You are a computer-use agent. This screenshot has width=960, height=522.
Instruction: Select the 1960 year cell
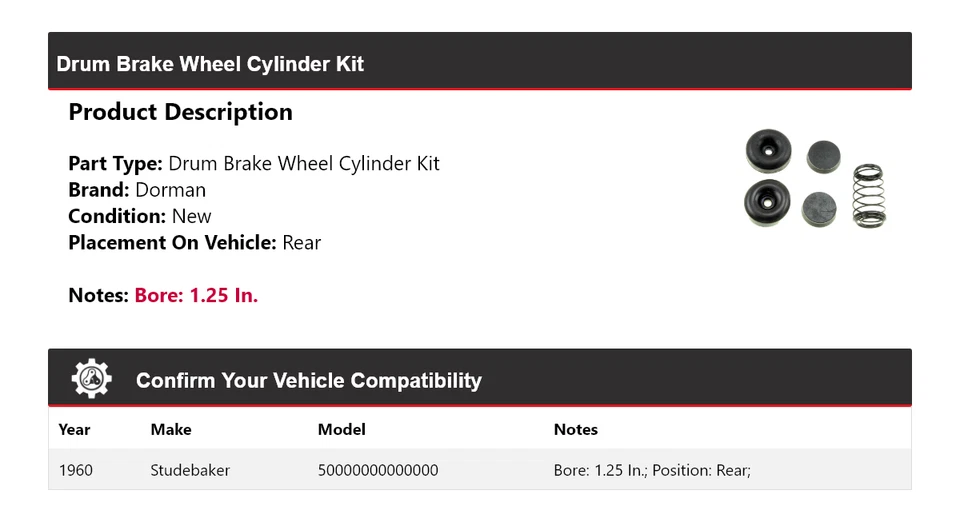coord(76,470)
